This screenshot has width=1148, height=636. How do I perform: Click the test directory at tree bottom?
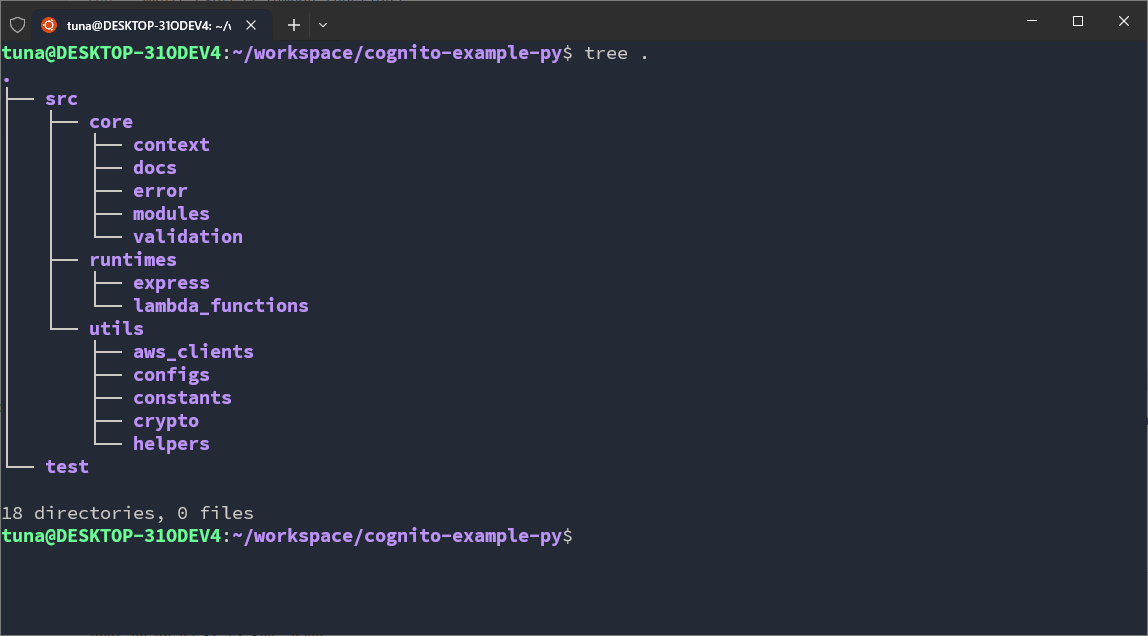67,467
